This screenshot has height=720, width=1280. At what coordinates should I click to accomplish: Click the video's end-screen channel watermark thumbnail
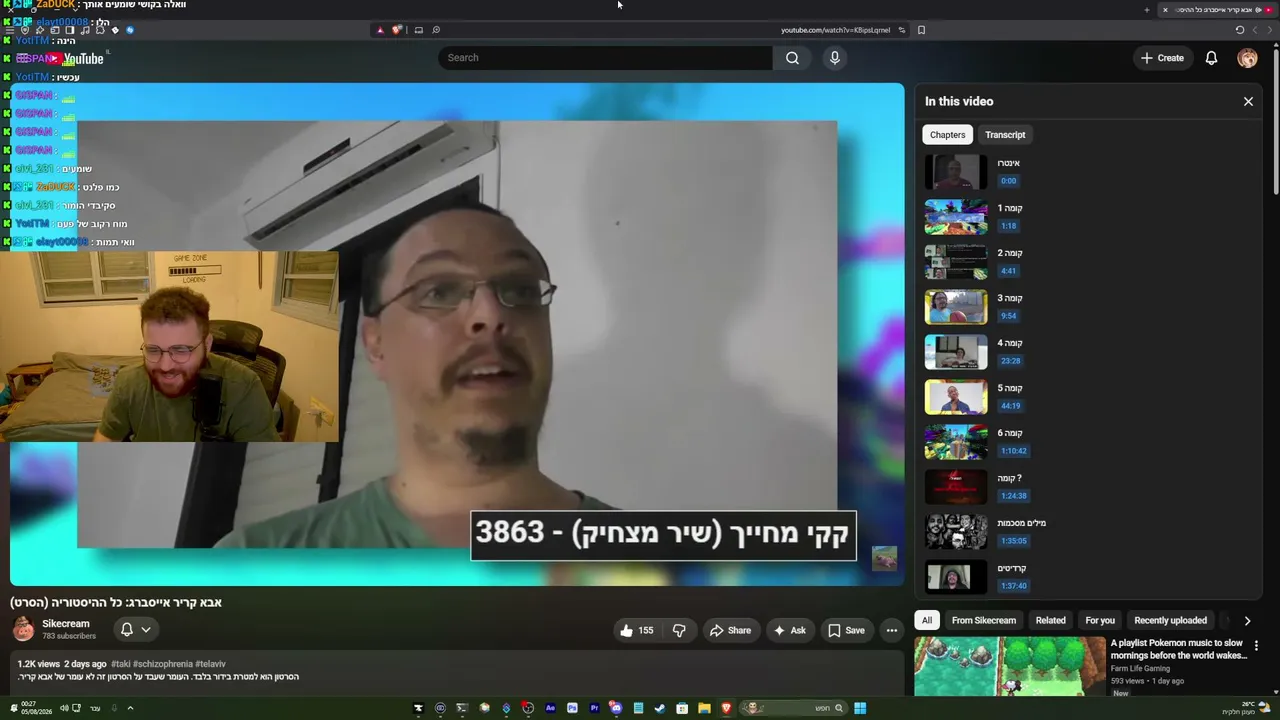[884, 558]
